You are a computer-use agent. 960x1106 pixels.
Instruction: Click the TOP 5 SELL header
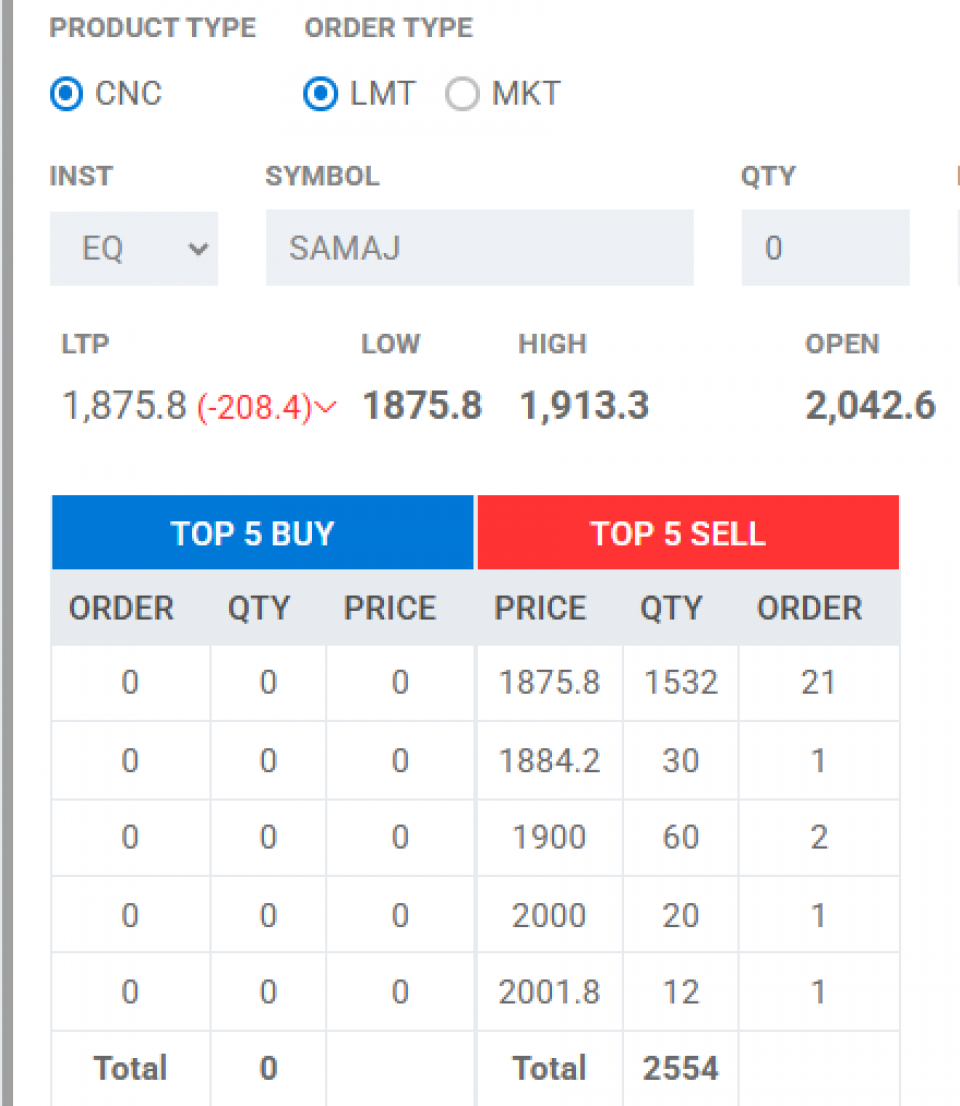coord(688,533)
